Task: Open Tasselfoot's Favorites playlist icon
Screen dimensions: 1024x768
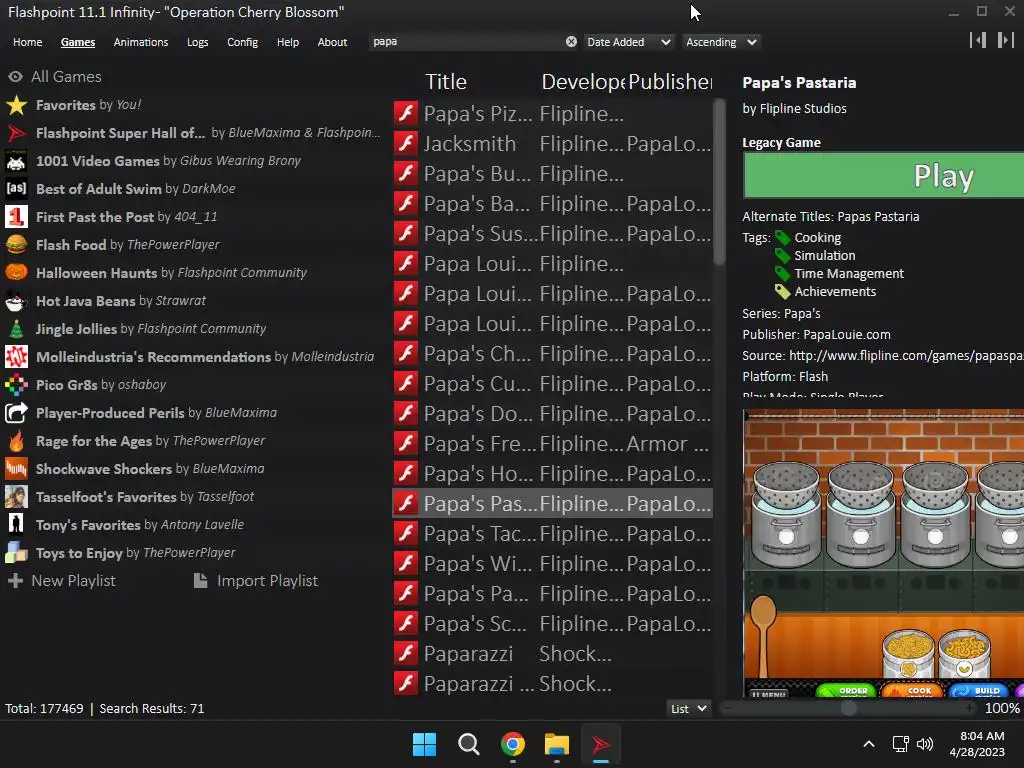Action: coord(16,497)
